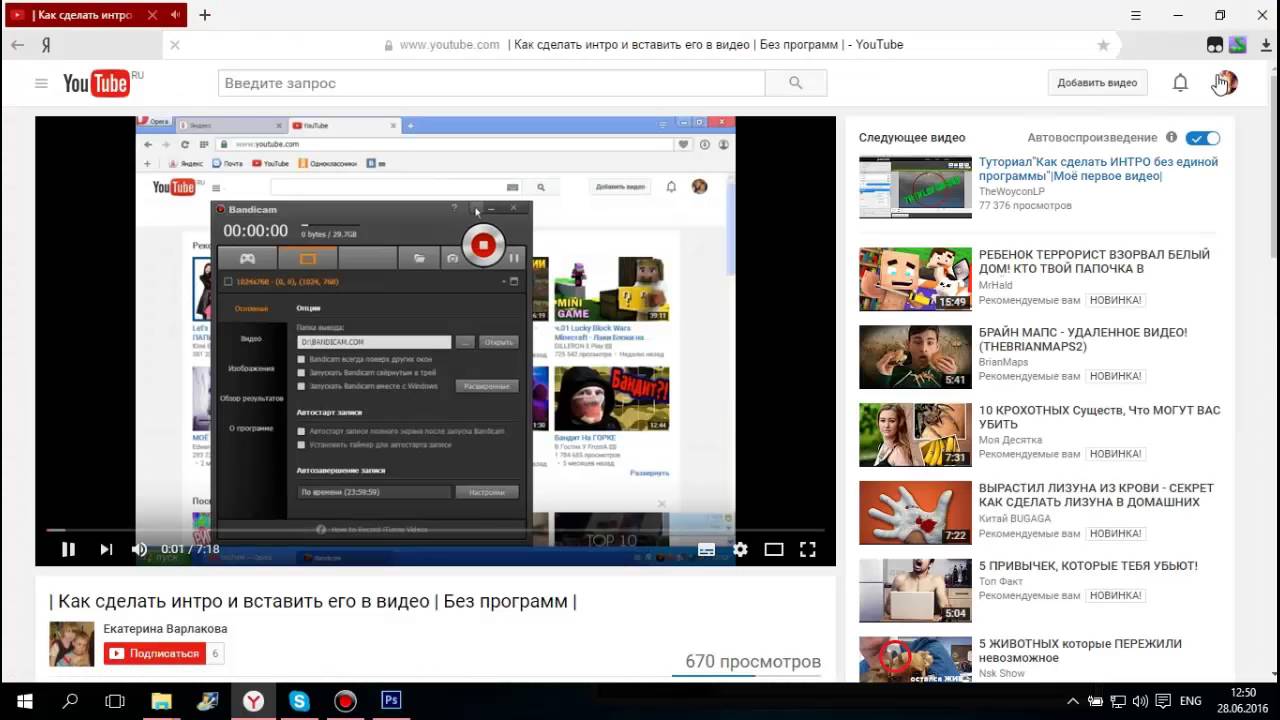Open the channel avatar picture

click(71, 644)
